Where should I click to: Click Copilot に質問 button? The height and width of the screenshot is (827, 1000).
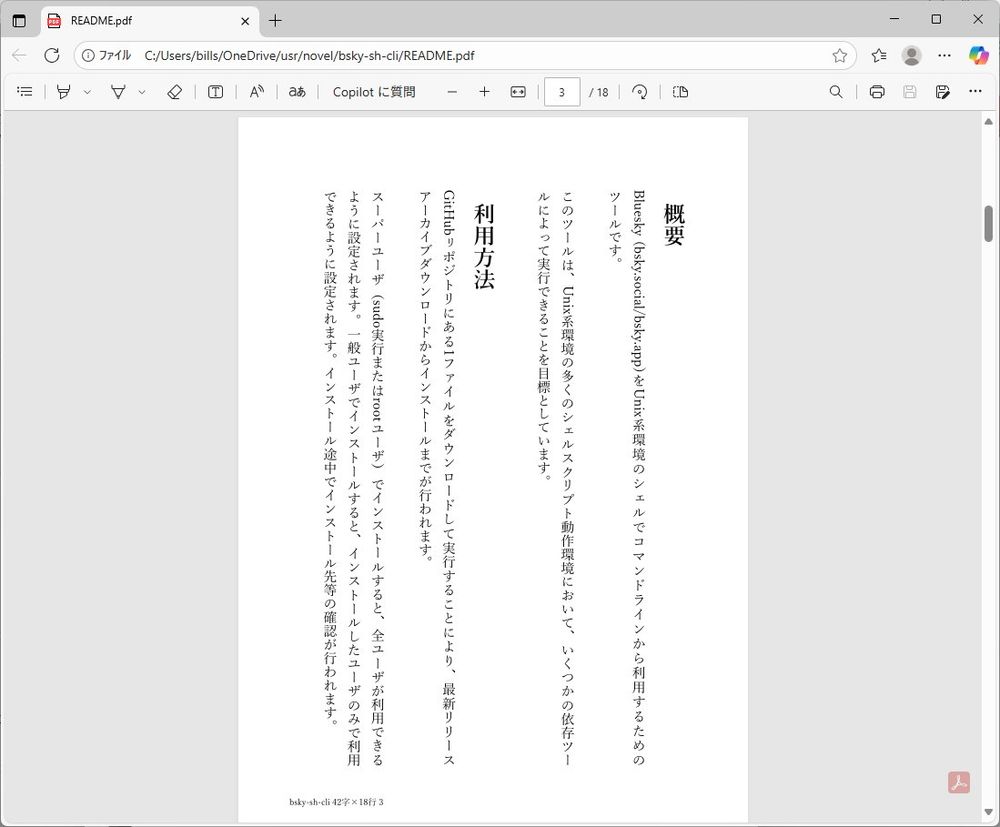374,92
